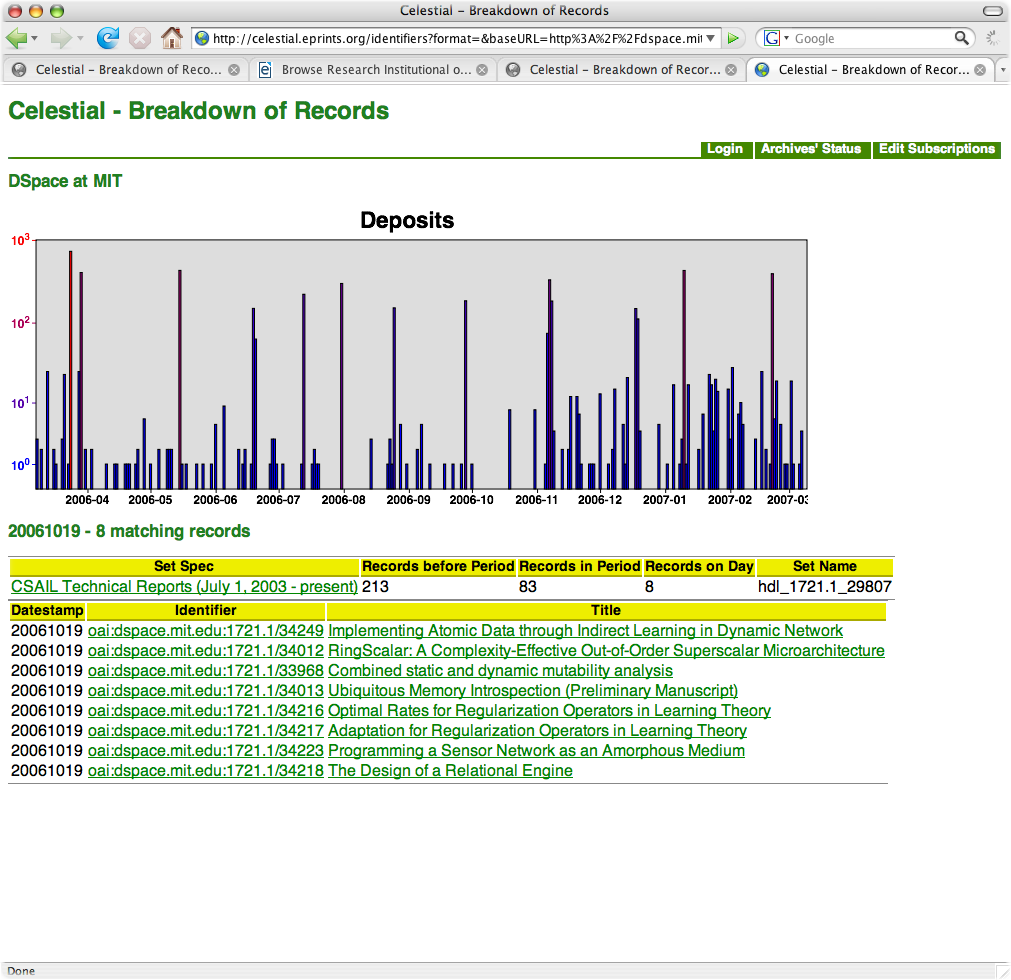
Task: Switch to third Celestial Breakdown tab
Action: [x=623, y=70]
